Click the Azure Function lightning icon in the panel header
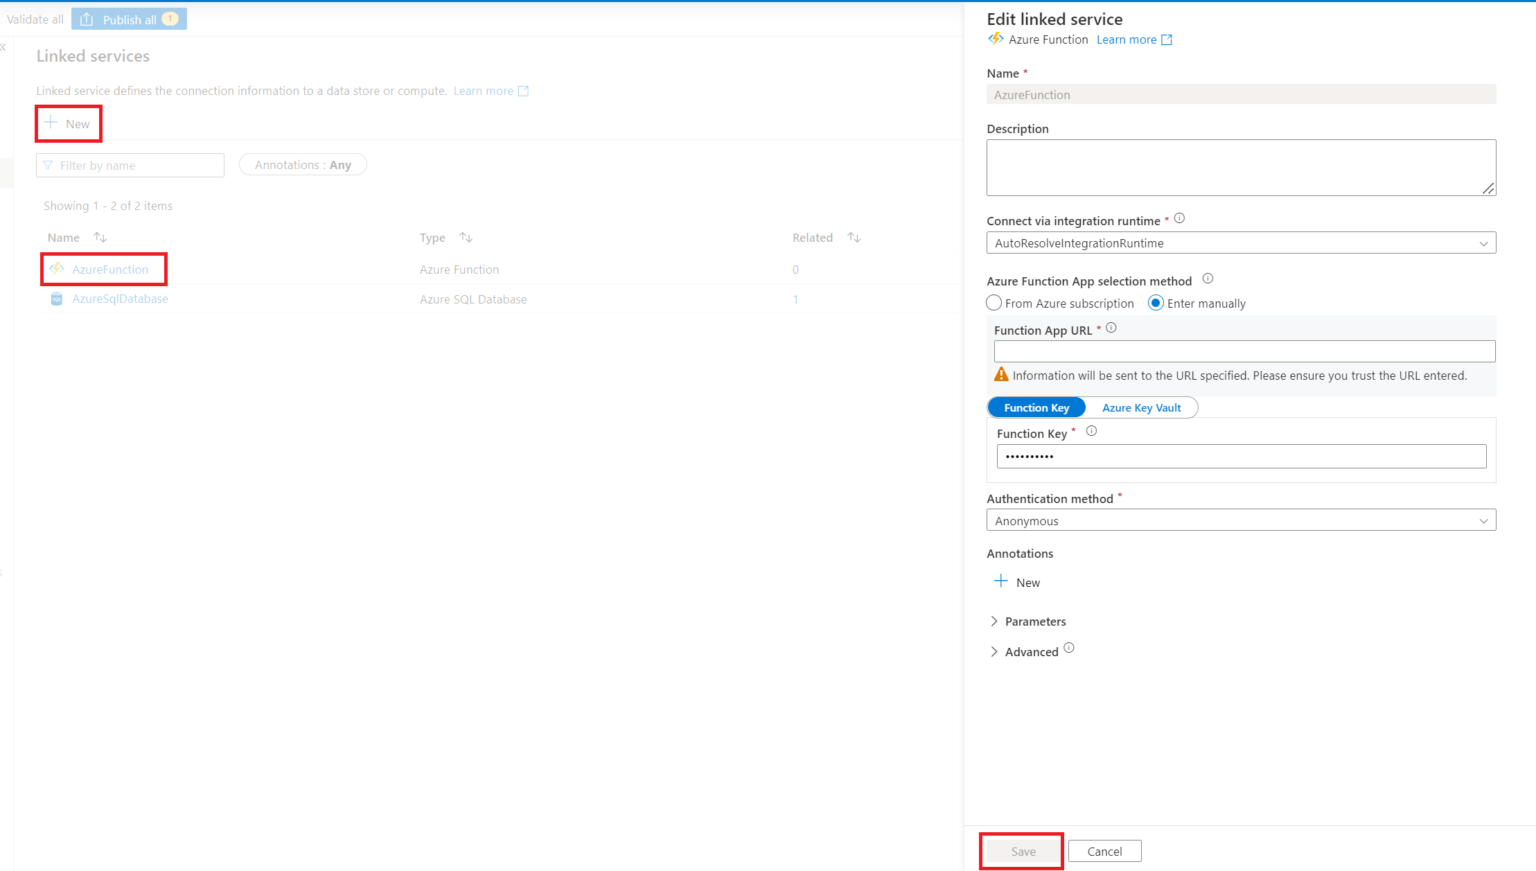This screenshot has width=1536, height=871. [x=995, y=39]
